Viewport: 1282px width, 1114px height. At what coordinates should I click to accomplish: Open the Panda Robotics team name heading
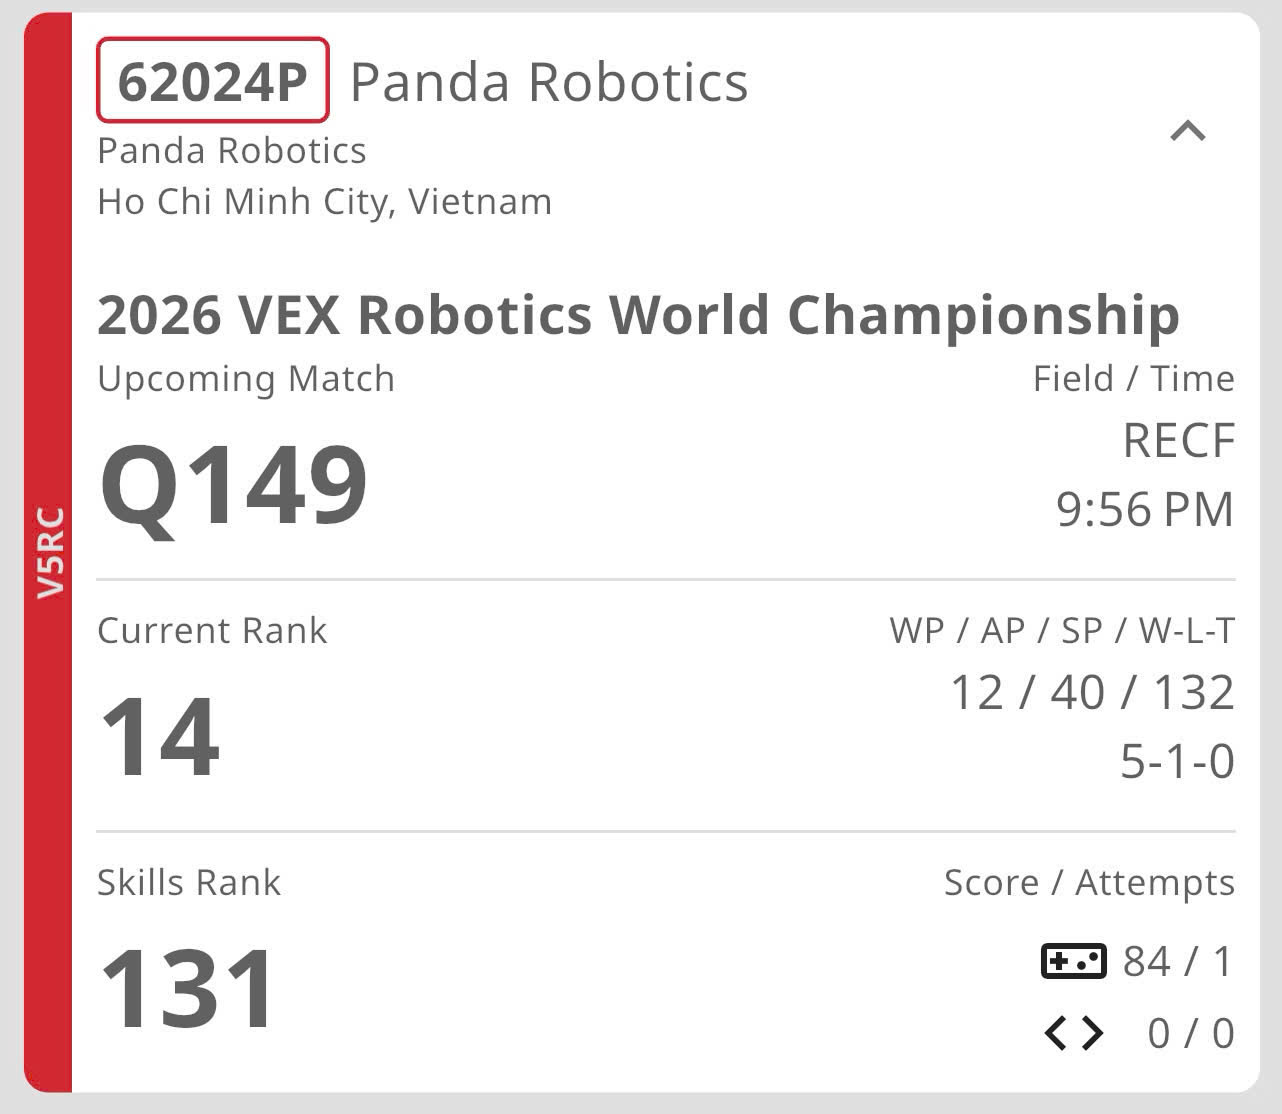[549, 82]
